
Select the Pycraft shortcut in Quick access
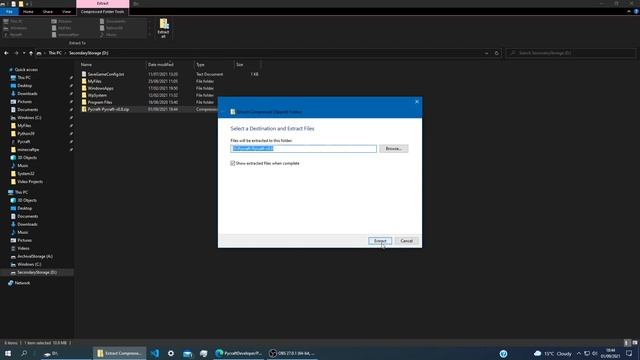[23, 142]
